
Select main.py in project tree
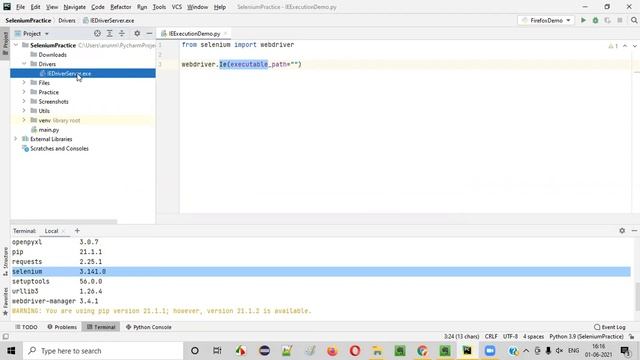click(49, 130)
